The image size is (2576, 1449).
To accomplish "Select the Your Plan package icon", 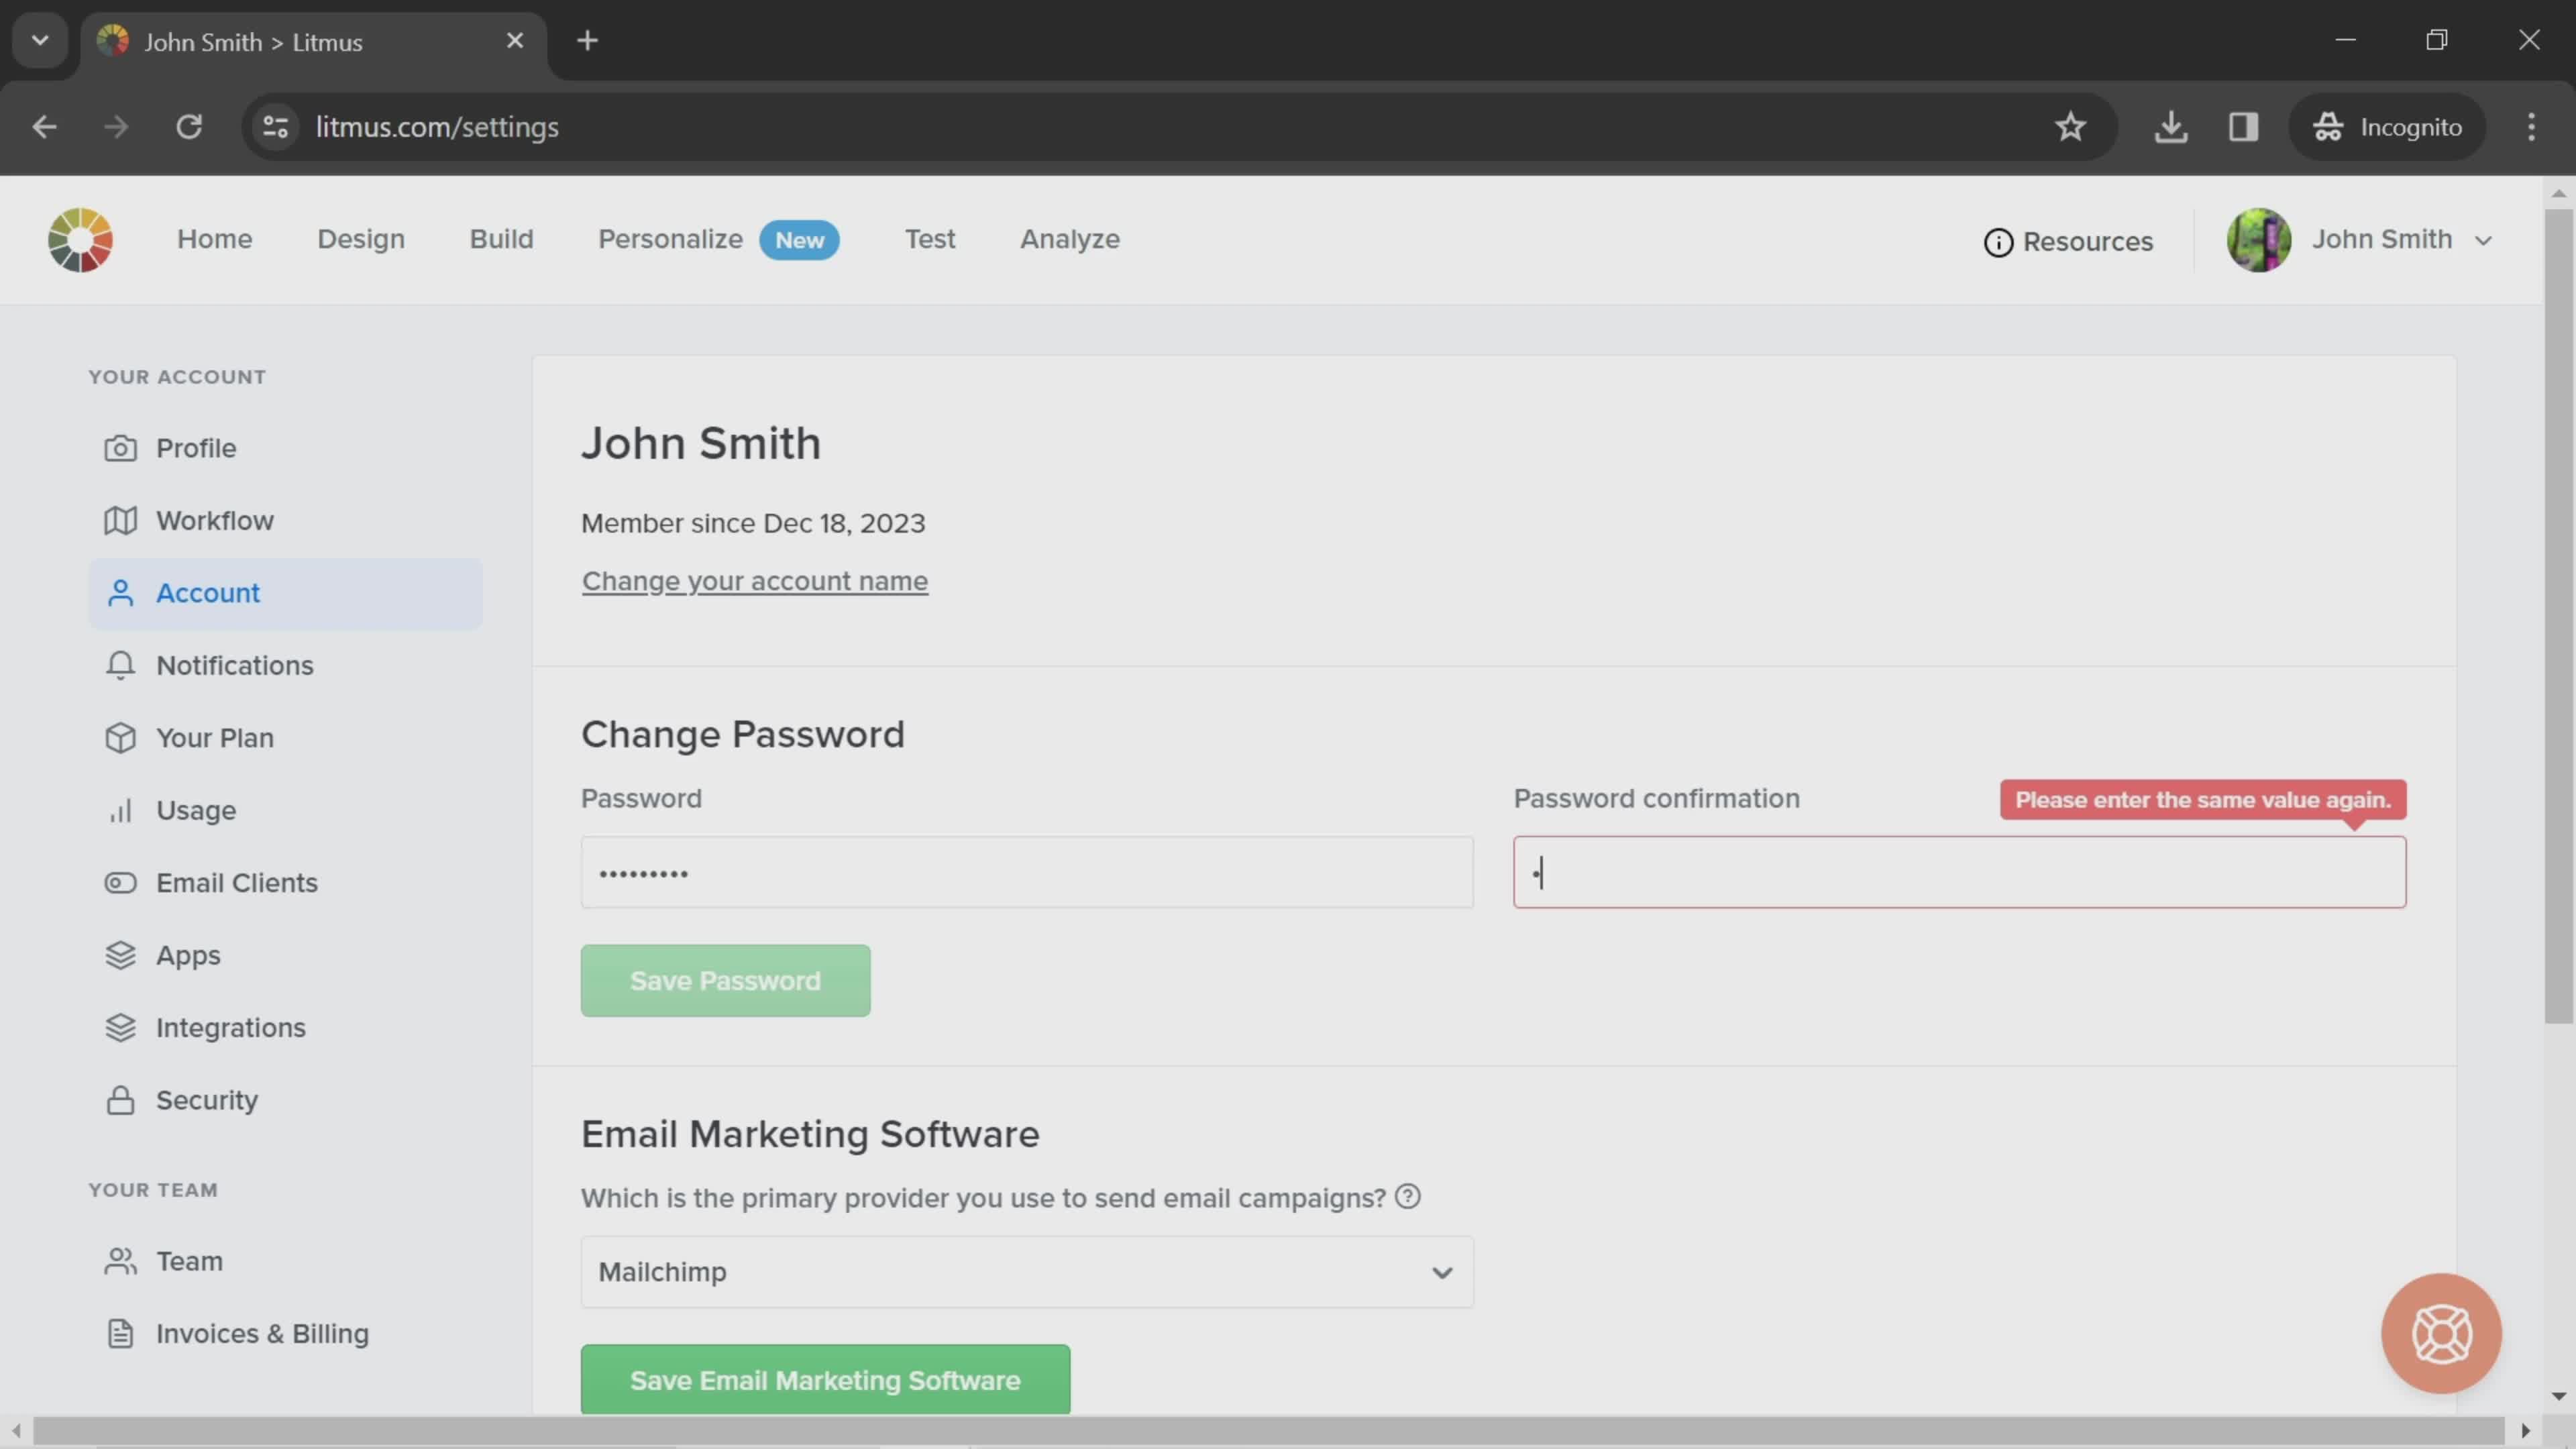I will tap(120, 737).
